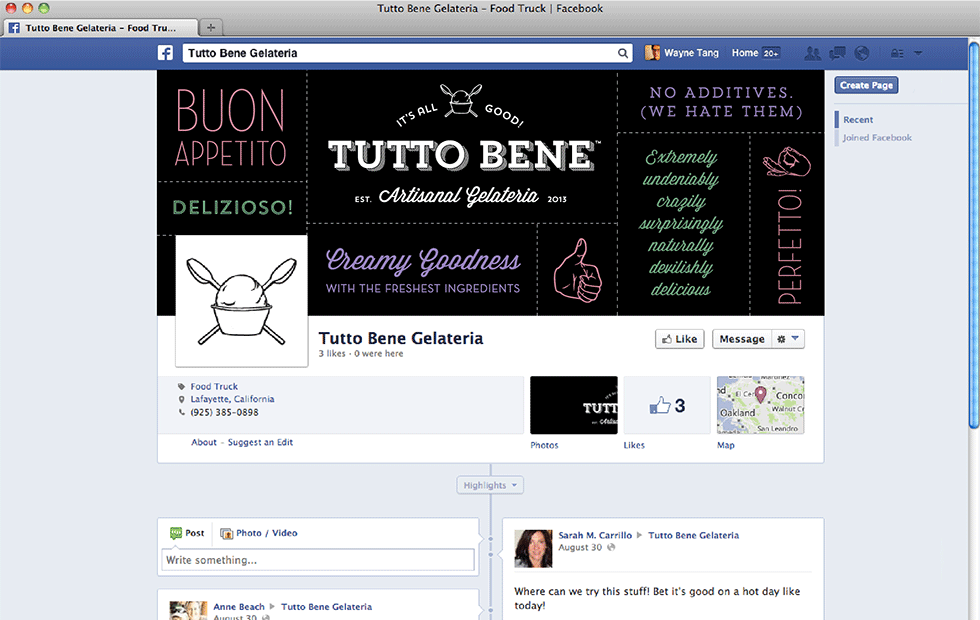The height and width of the screenshot is (620, 980).
Task: Click the Photos label link
Action: tap(544, 445)
